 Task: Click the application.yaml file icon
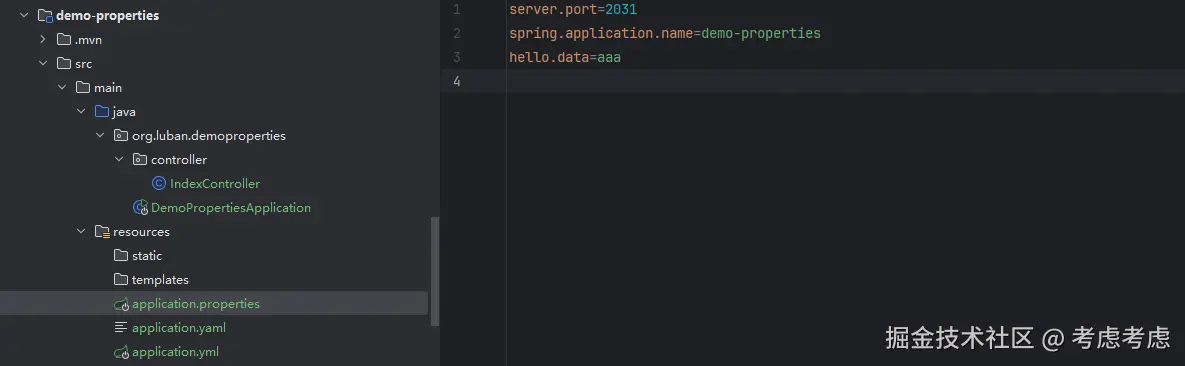click(121, 327)
